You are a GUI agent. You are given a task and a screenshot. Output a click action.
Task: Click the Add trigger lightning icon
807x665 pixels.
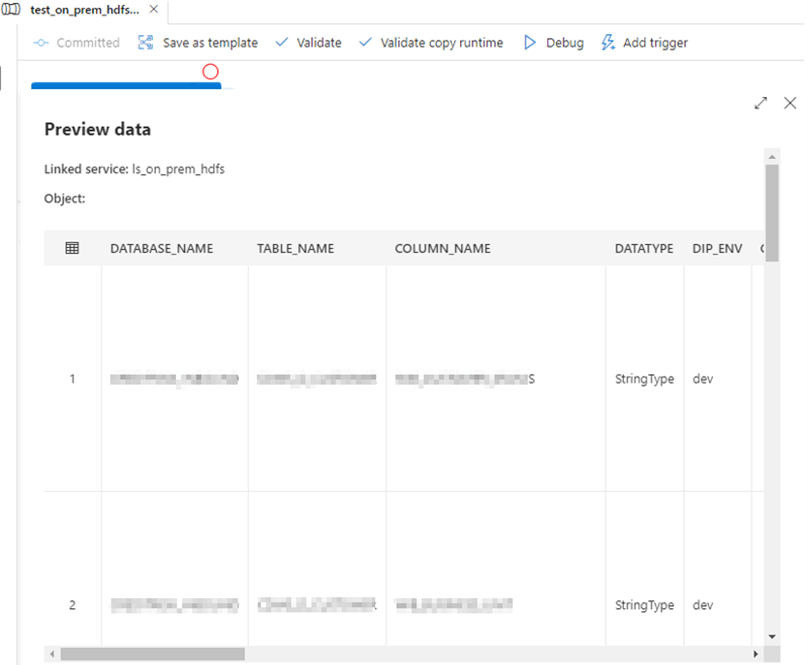(x=607, y=43)
